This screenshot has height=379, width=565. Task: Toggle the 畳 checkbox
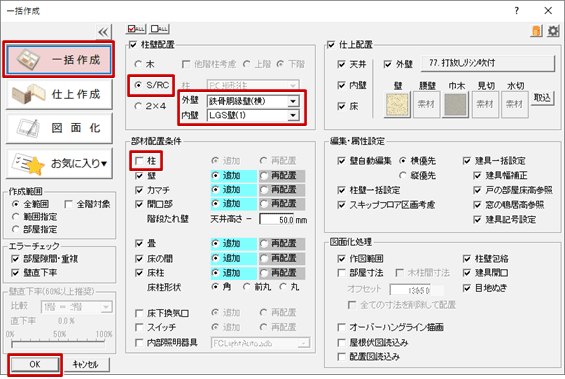tap(139, 244)
